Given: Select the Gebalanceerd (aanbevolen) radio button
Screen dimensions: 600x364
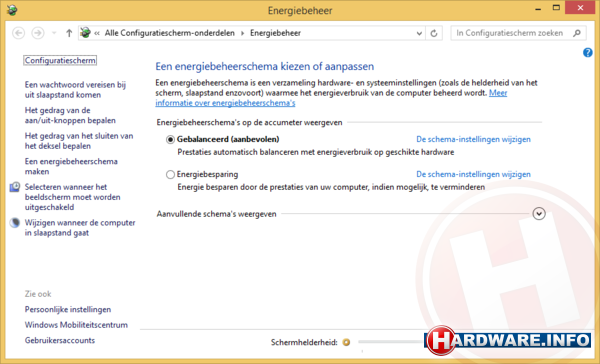Looking at the screenshot, I should tap(170, 139).
